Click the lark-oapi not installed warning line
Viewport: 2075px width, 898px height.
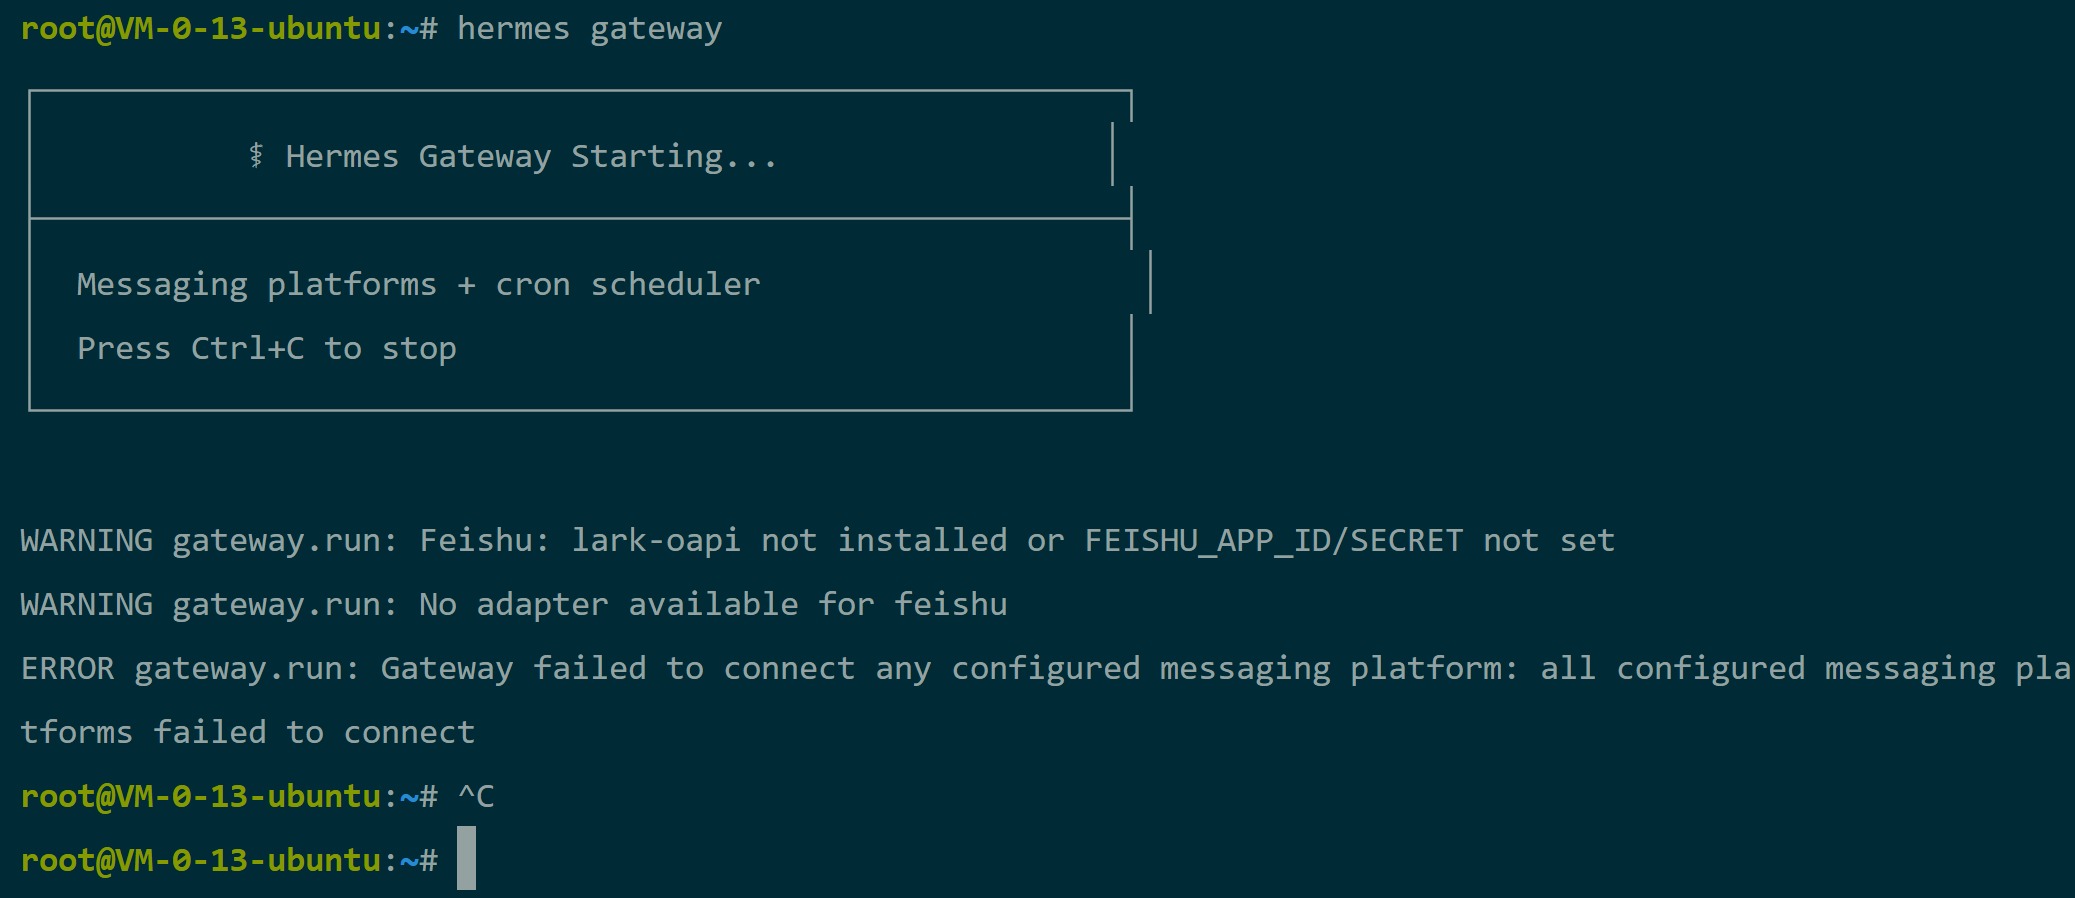(x=818, y=541)
